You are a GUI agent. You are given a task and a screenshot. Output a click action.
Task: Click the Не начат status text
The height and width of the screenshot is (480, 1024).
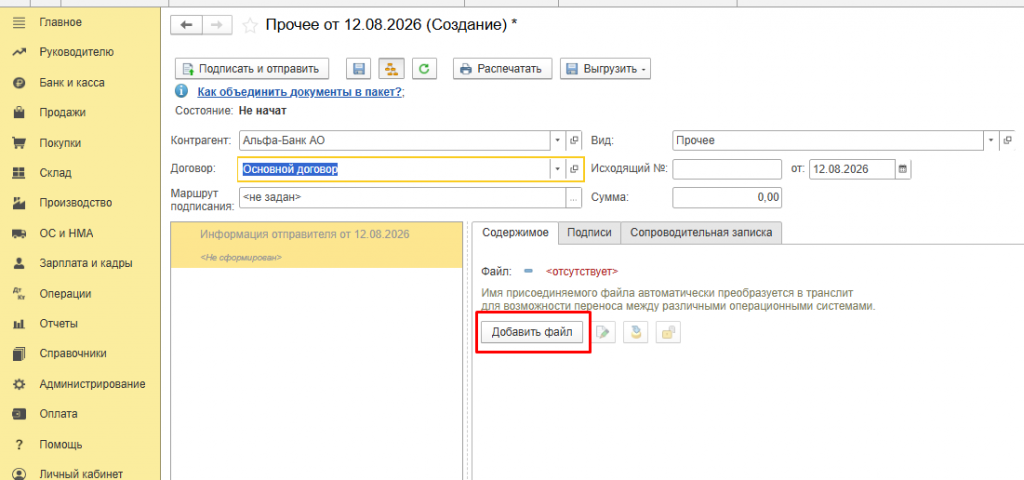pyautogui.click(x=263, y=111)
